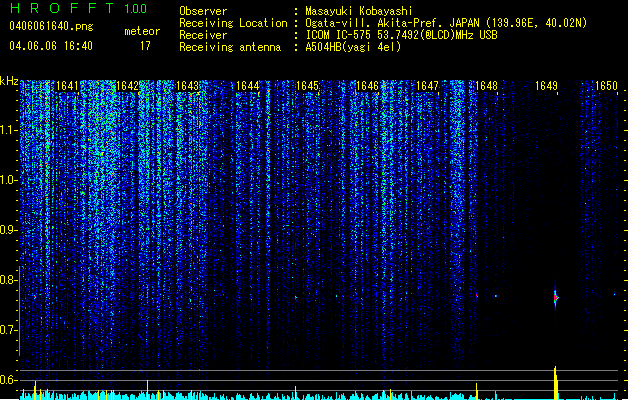Click the 1649 time marker
This screenshot has width=629, height=400.
(x=546, y=86)
